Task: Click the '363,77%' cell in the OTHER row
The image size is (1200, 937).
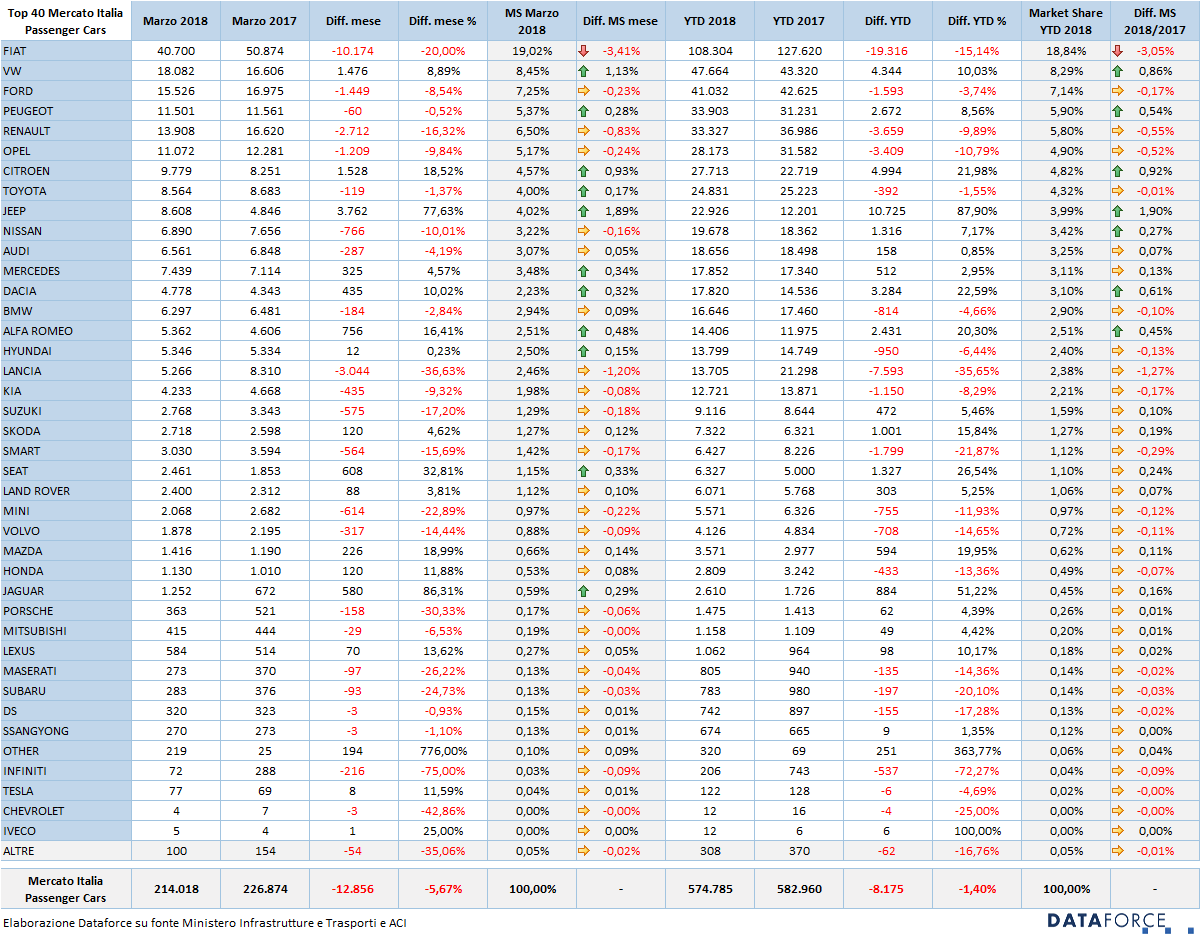Action: [x=977, y=751]
